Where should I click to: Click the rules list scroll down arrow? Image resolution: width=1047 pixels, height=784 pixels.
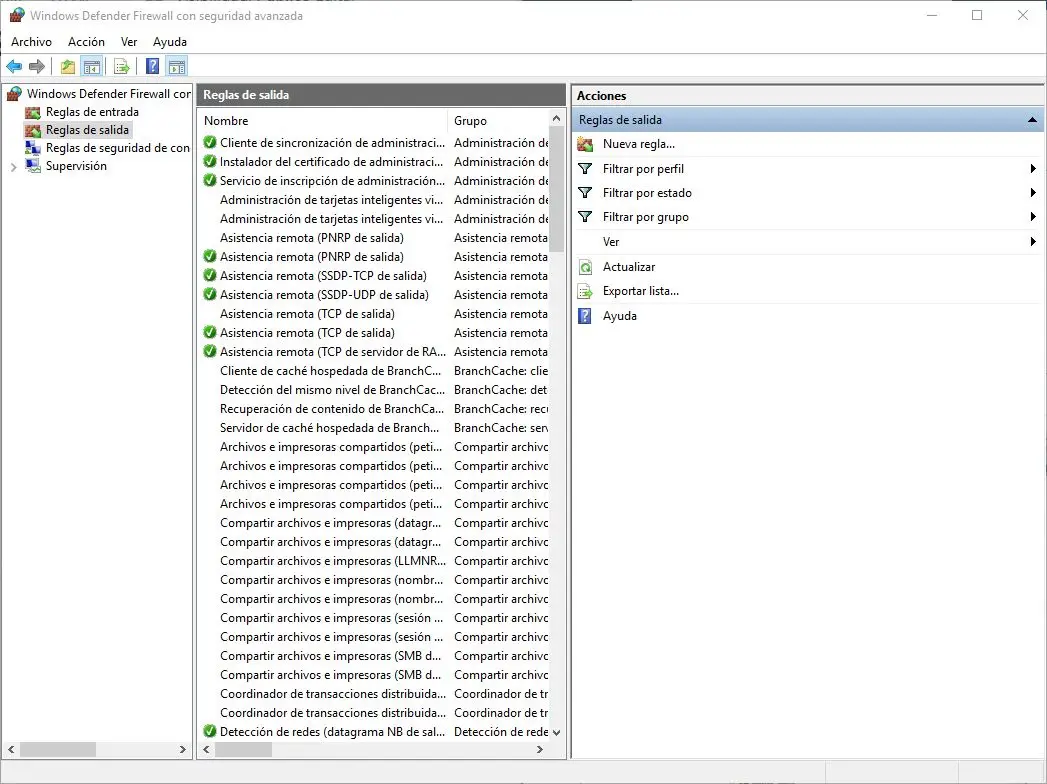pos(556,733)
